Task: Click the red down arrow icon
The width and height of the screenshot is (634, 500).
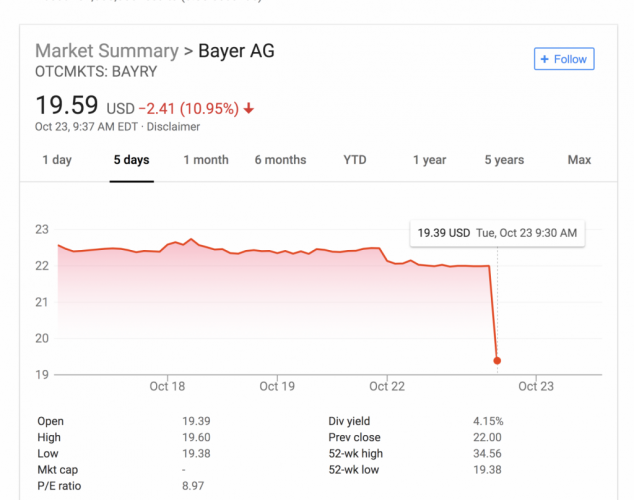Action: (x=248, y=108)
